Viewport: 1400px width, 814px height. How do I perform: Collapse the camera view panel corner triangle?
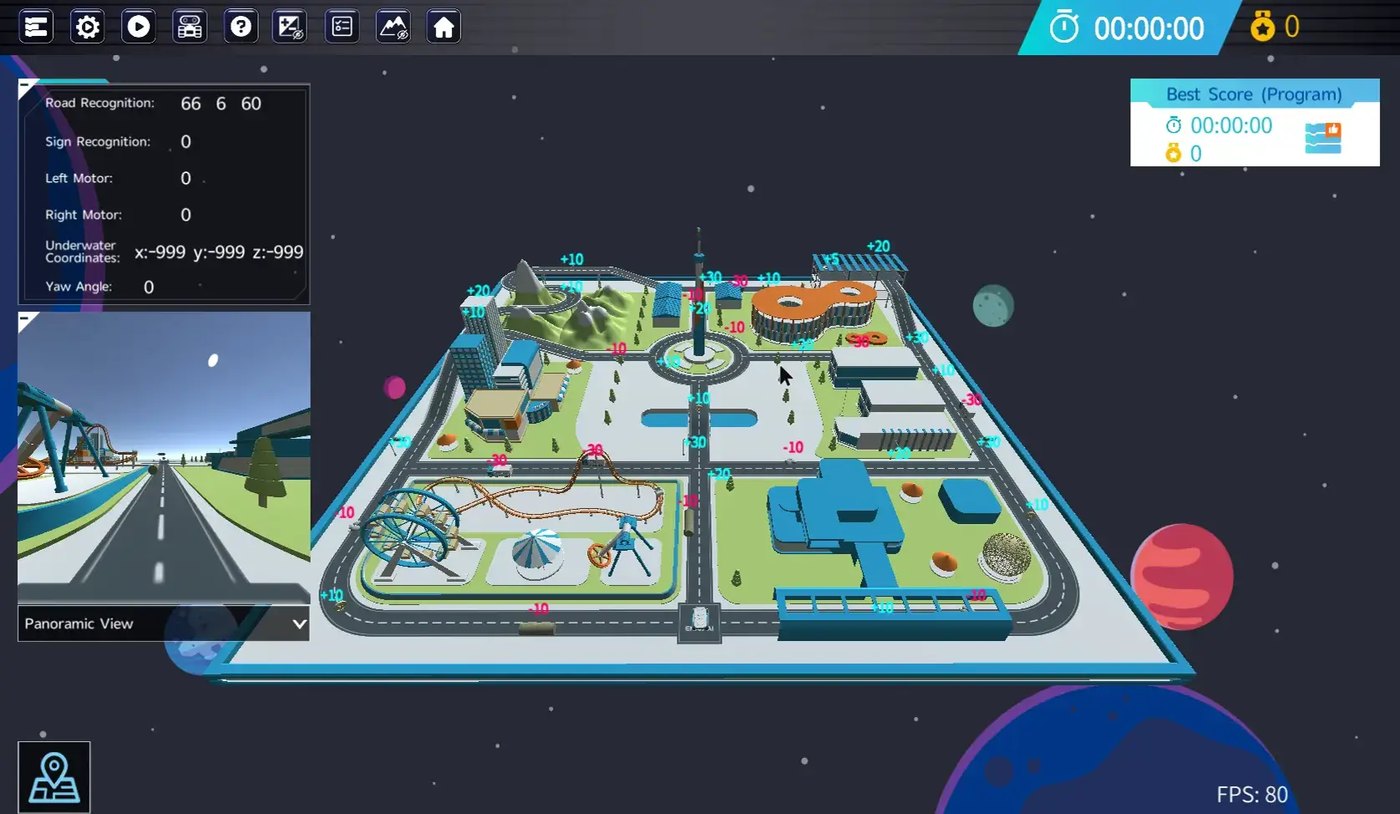click(x=27, y=319)
